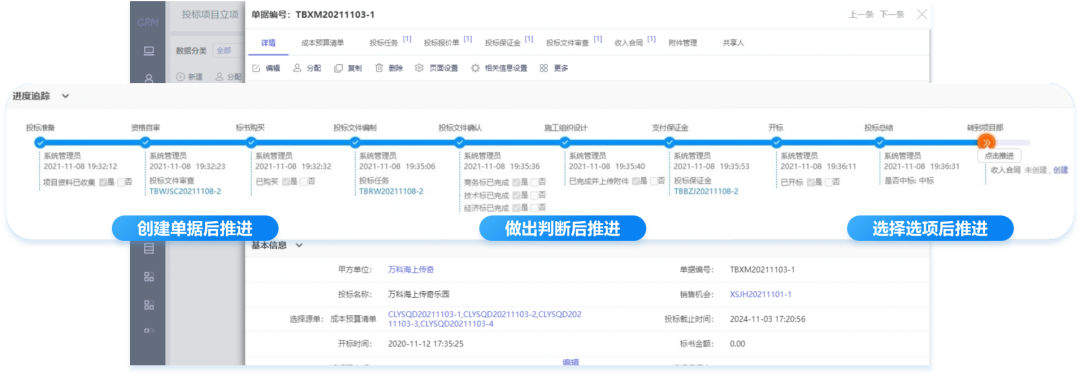Check 否 for 项目资料已收集

pos(121,181)
